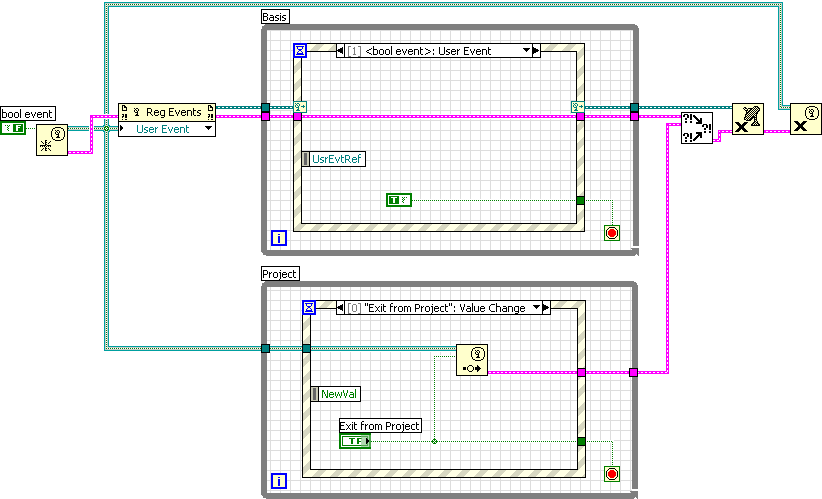Select the Basis event structure timeout hourglass
Viewport: 822px width, 499px height.
point(300,50)
